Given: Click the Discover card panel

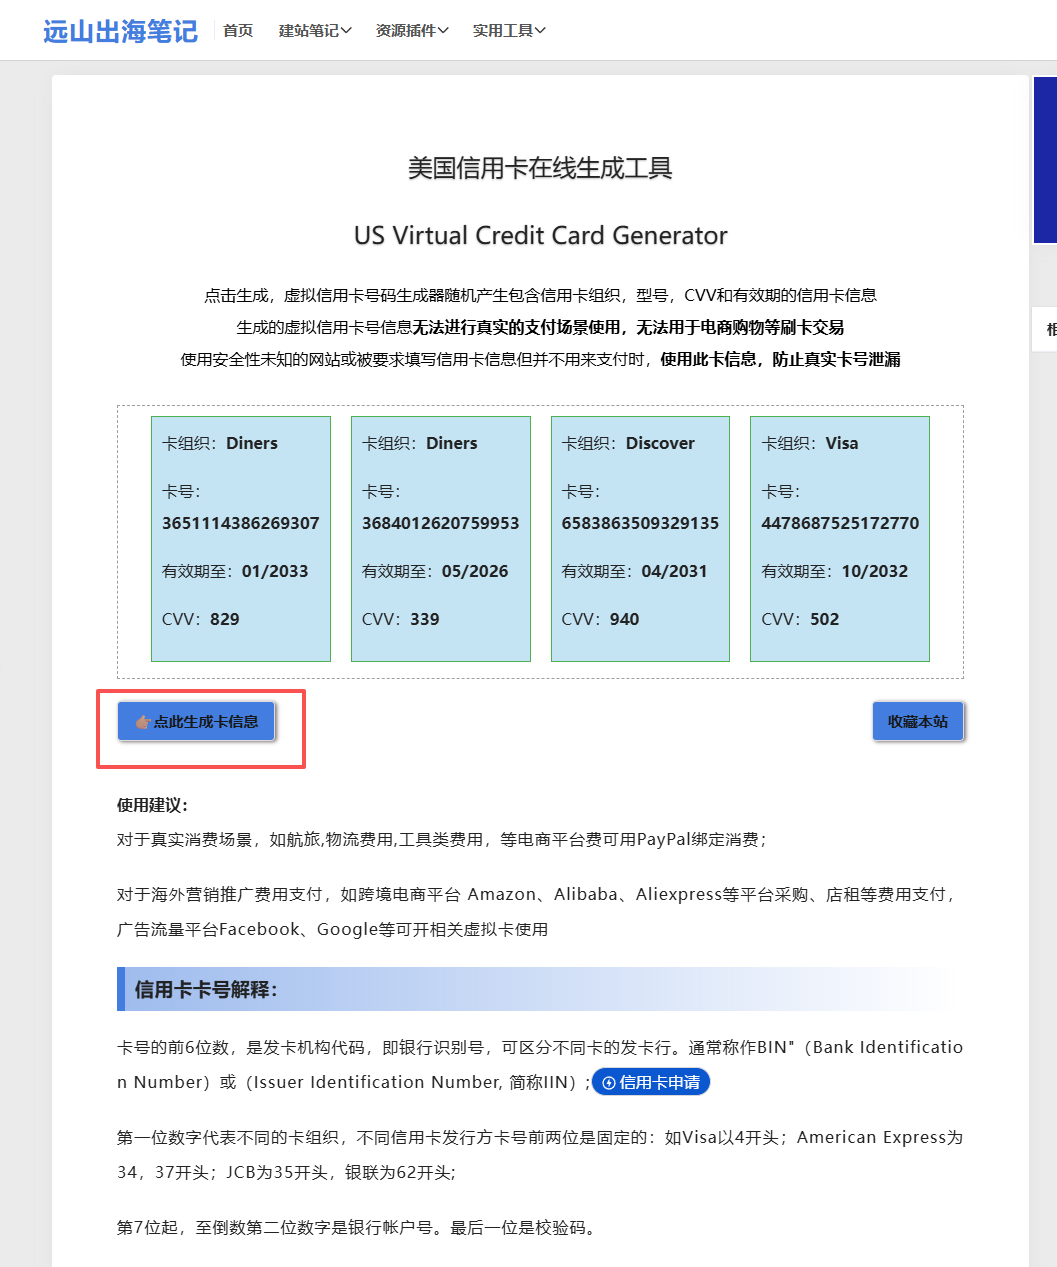Looking at the screenshot, I should [x=639, y=538].
